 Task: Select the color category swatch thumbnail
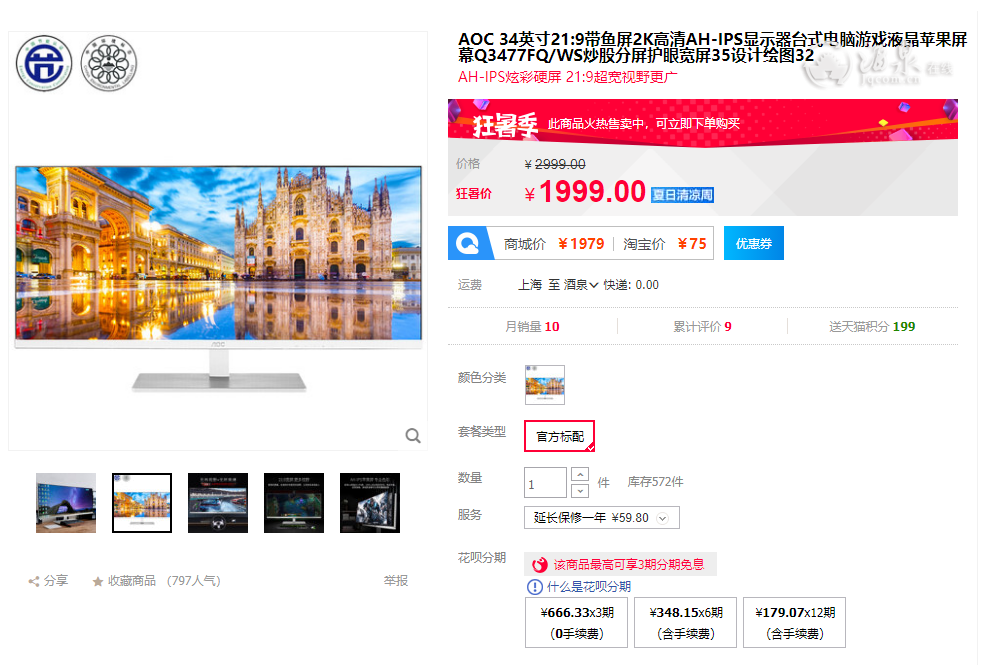[x=545, y=385]
